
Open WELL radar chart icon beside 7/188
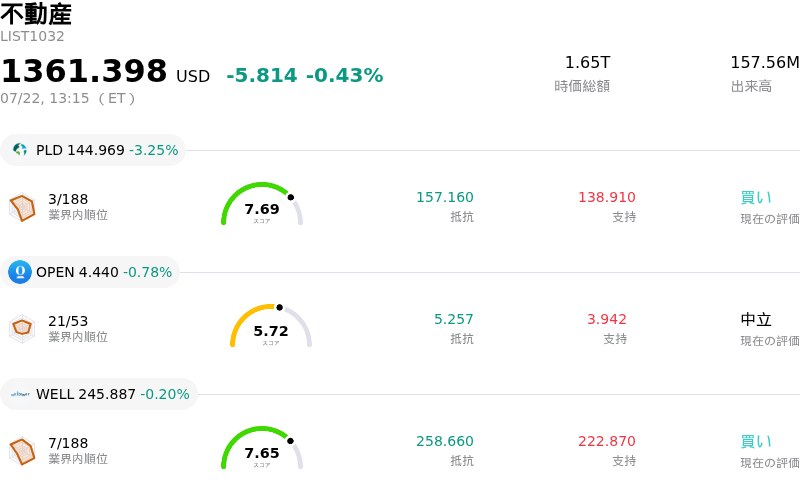pyautogui.click(x=22, y=451)
